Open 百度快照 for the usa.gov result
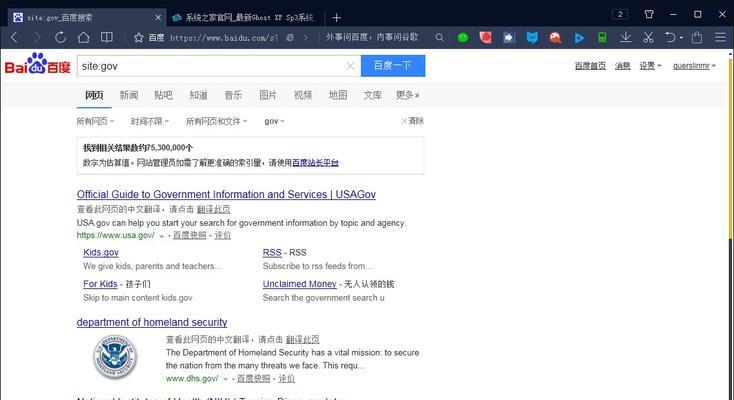Screen dimensions: 734x400 [190, 235]
